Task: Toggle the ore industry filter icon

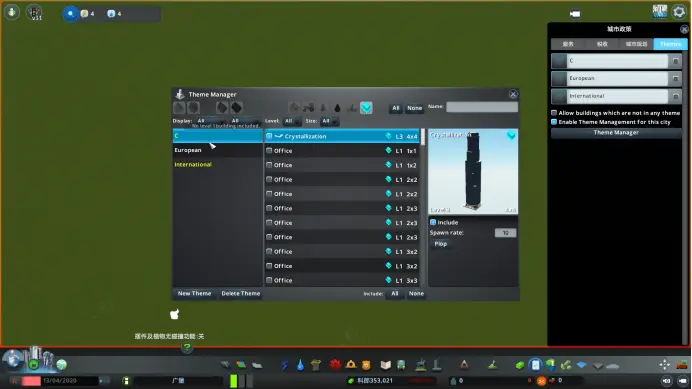Action: (352, 108)
